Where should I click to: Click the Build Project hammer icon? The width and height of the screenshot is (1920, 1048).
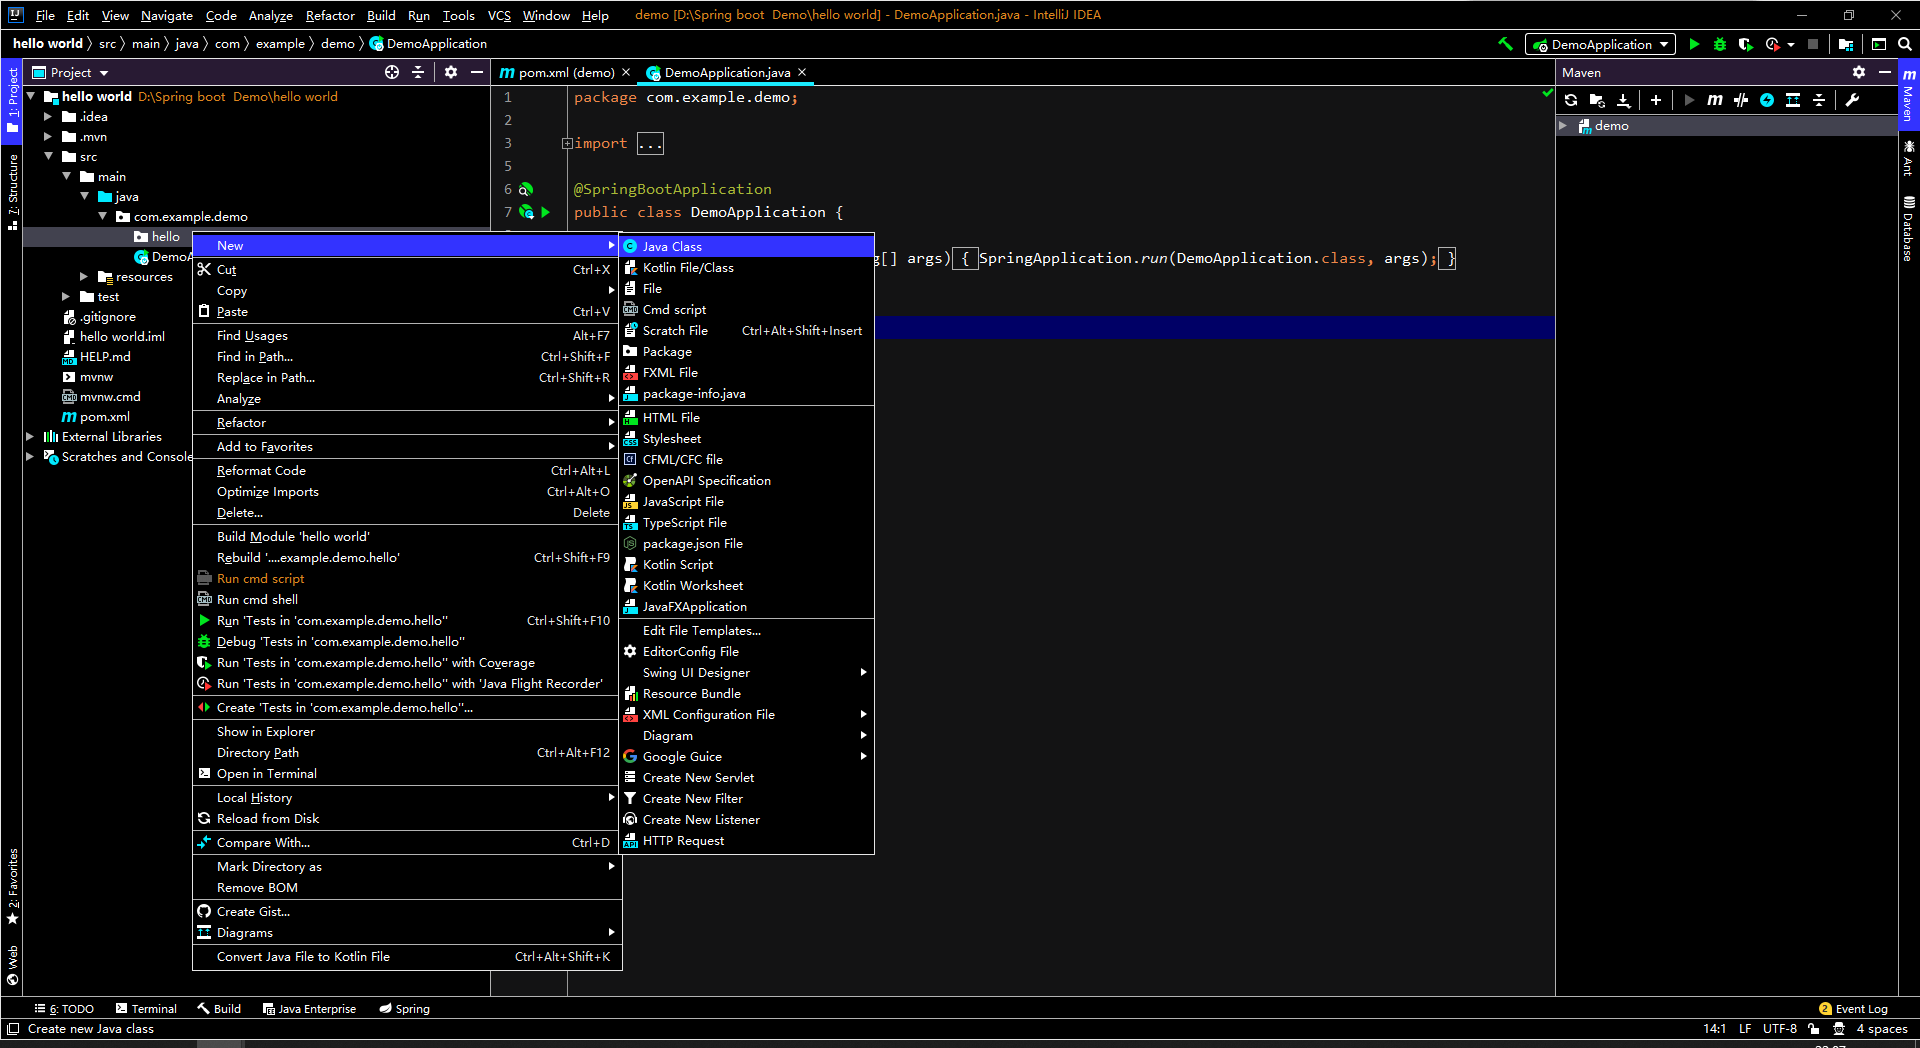click(x=1505, y=44)
